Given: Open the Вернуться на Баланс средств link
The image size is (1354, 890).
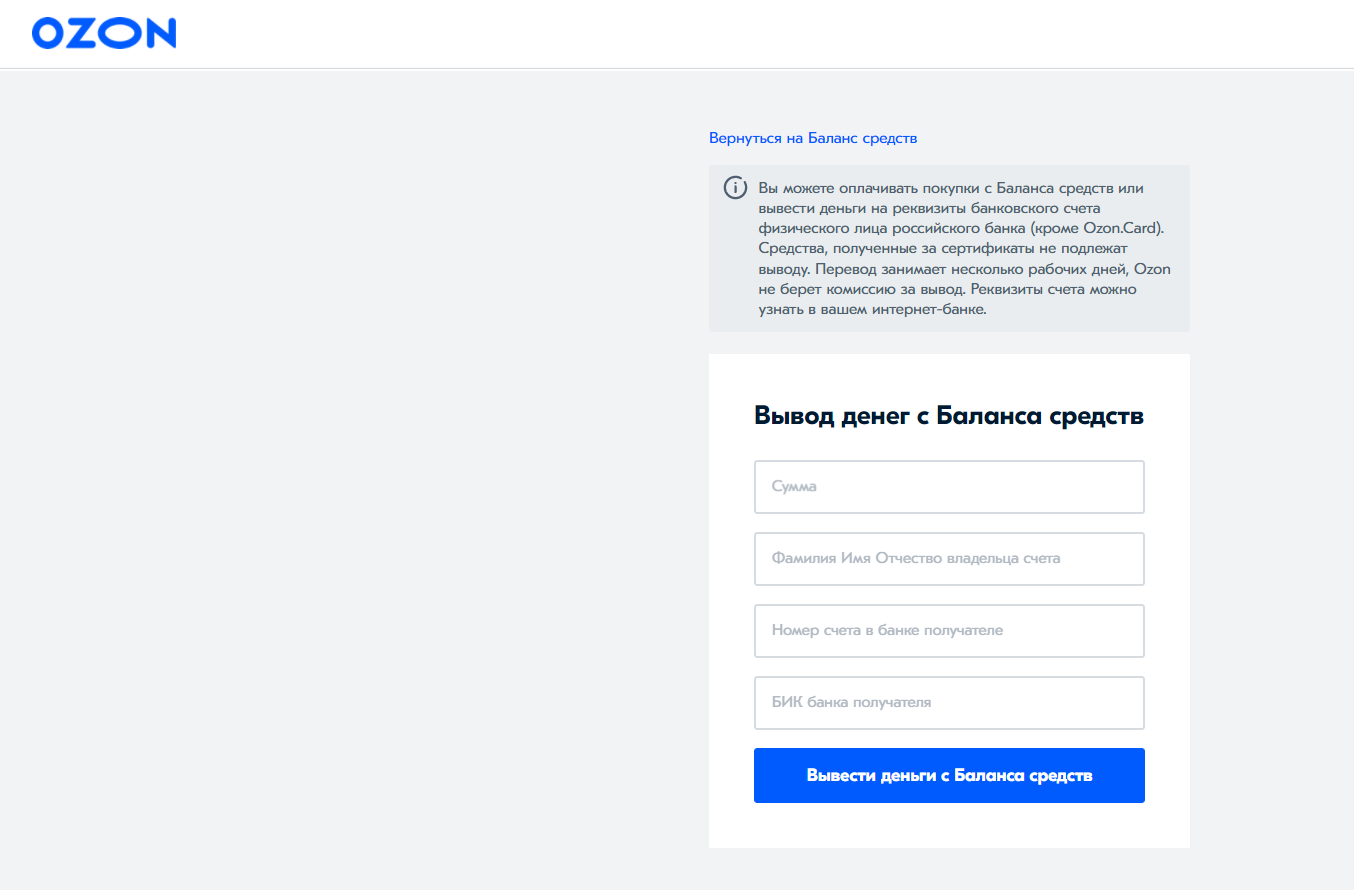Looking at the screenshot, I should pos(813,138).
